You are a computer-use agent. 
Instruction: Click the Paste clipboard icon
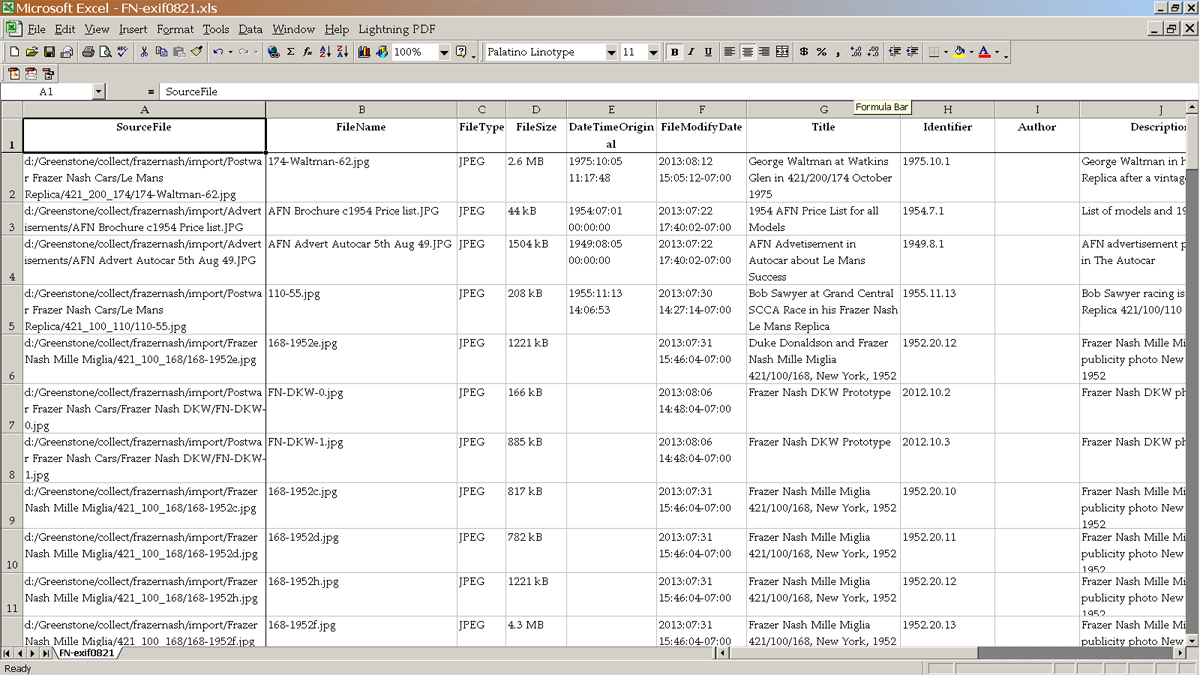(179, 52)
